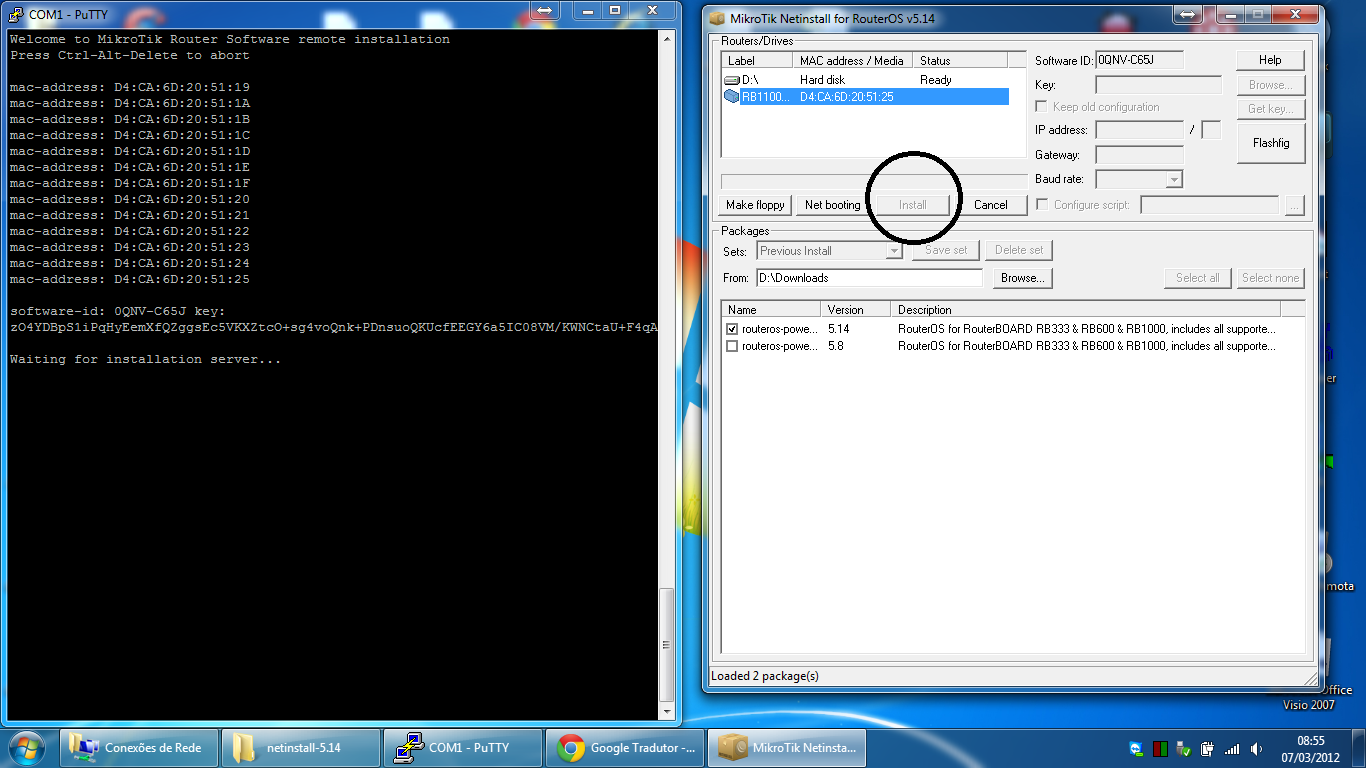Open the netinstall-5.14 folder from taskbar
Image resolution: width=1366 pixels, height=768 pixels.
(x=301, y=748)
